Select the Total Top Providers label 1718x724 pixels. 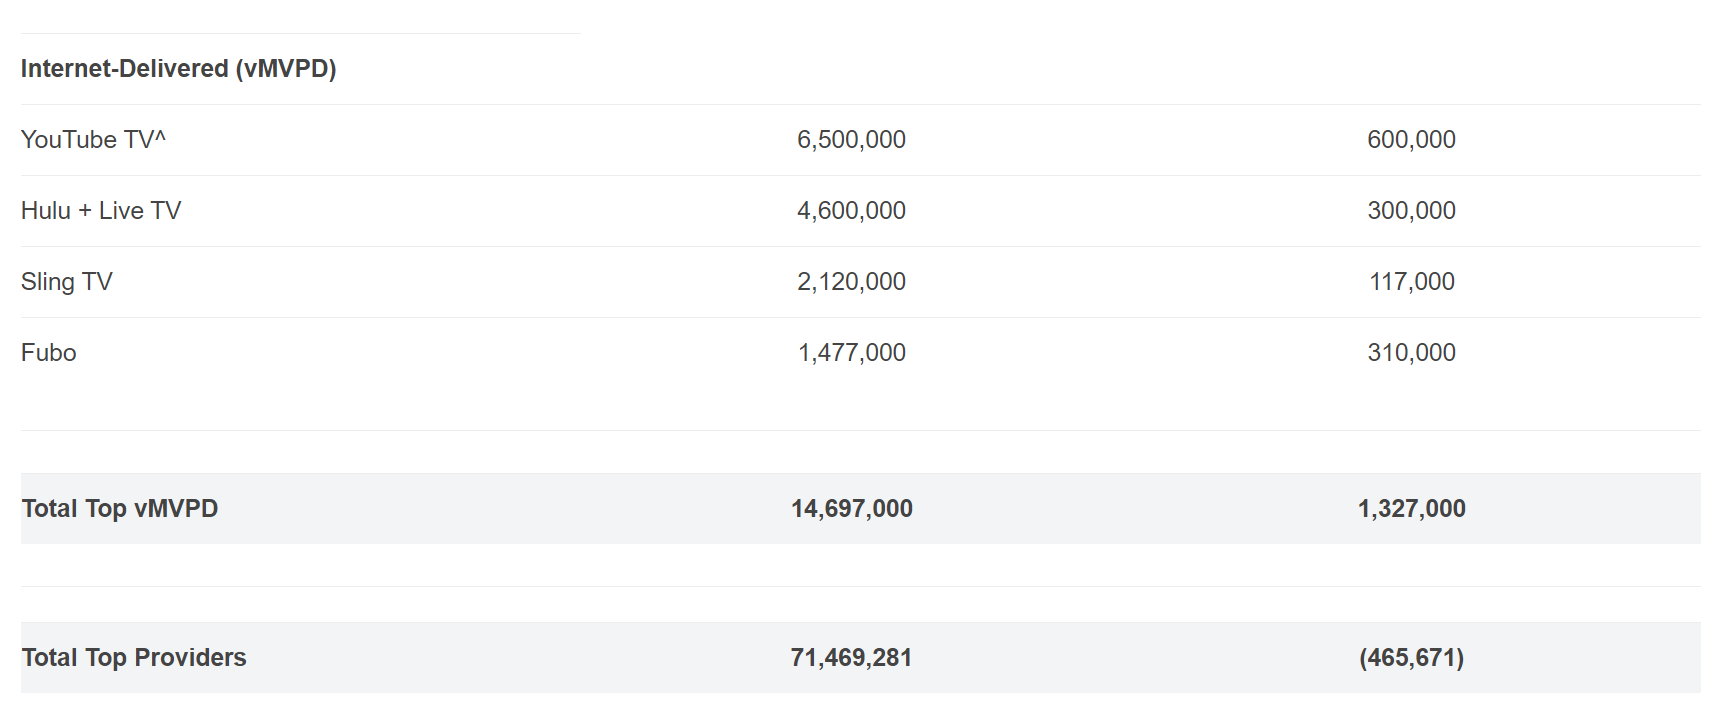[134, 658]
